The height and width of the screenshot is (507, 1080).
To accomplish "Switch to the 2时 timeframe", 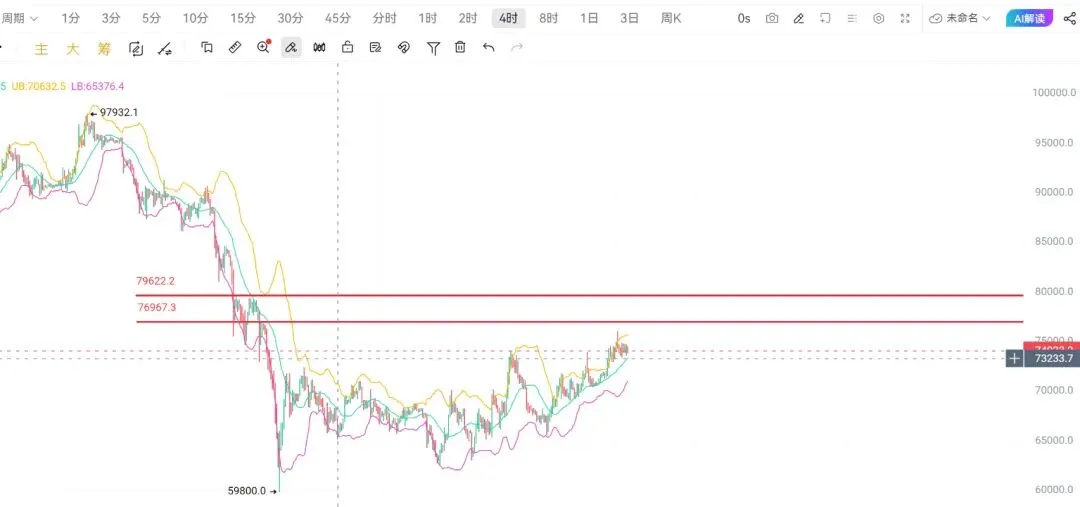I will click(x=468, y=19).
